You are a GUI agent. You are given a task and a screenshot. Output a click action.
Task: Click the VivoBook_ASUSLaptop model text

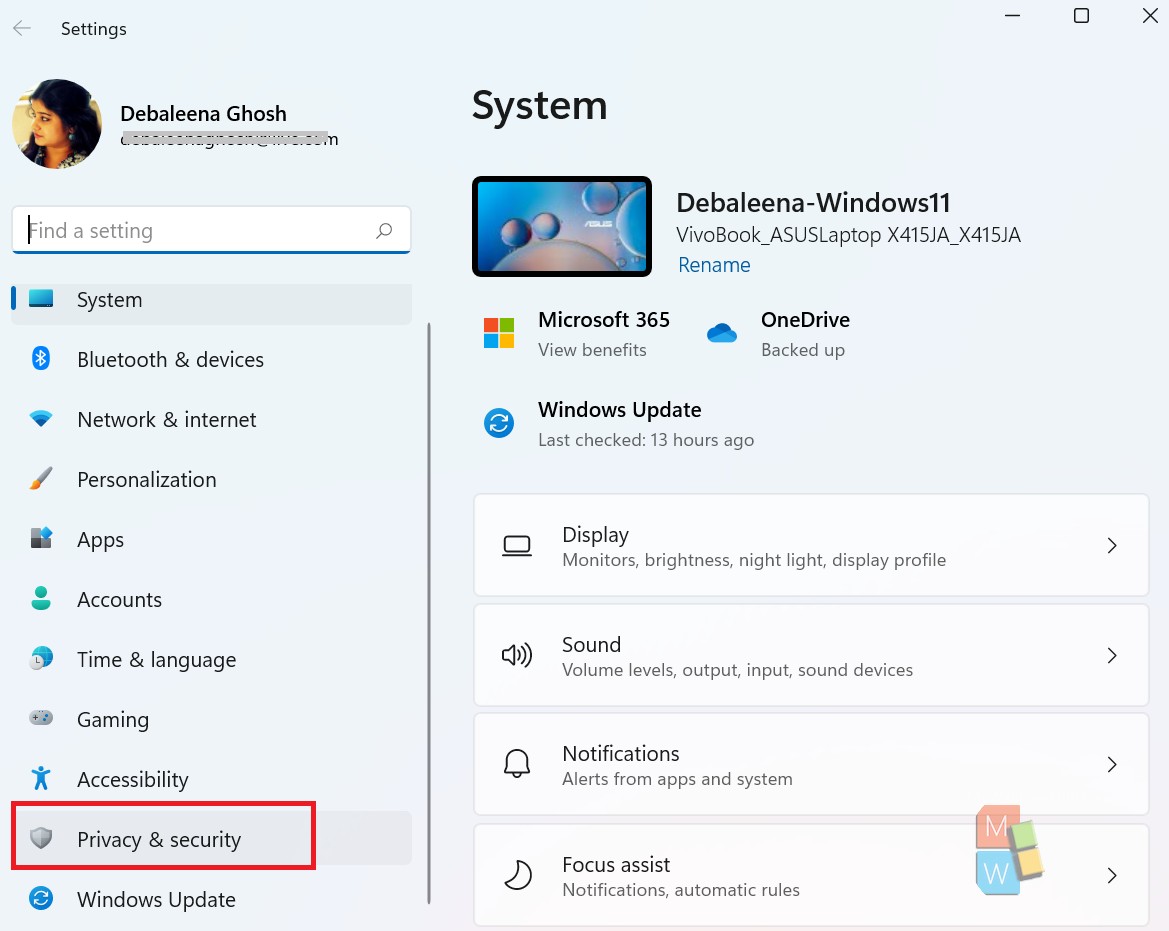coord(848,235)
